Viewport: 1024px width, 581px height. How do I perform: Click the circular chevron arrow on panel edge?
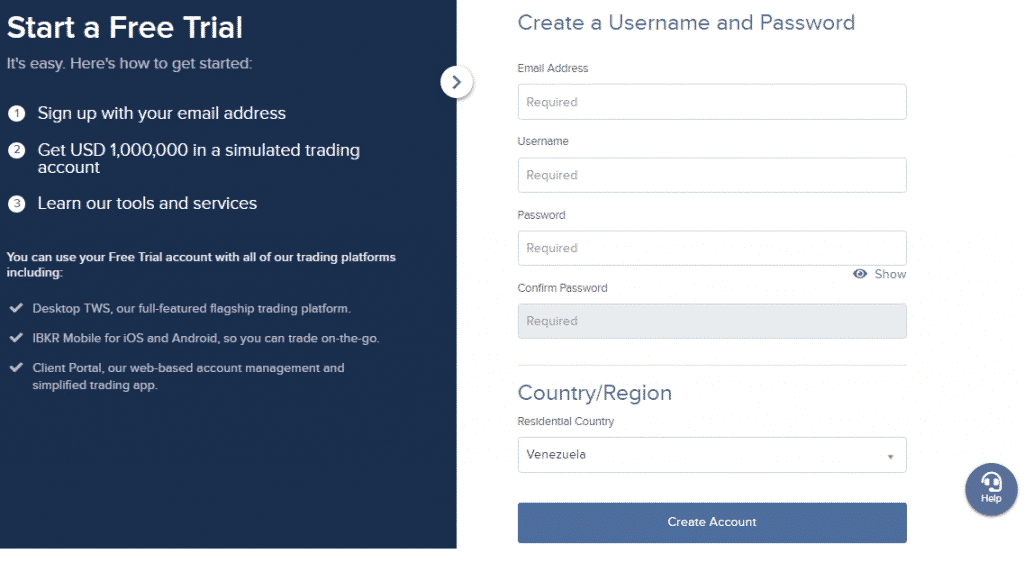tap(456, 82)
